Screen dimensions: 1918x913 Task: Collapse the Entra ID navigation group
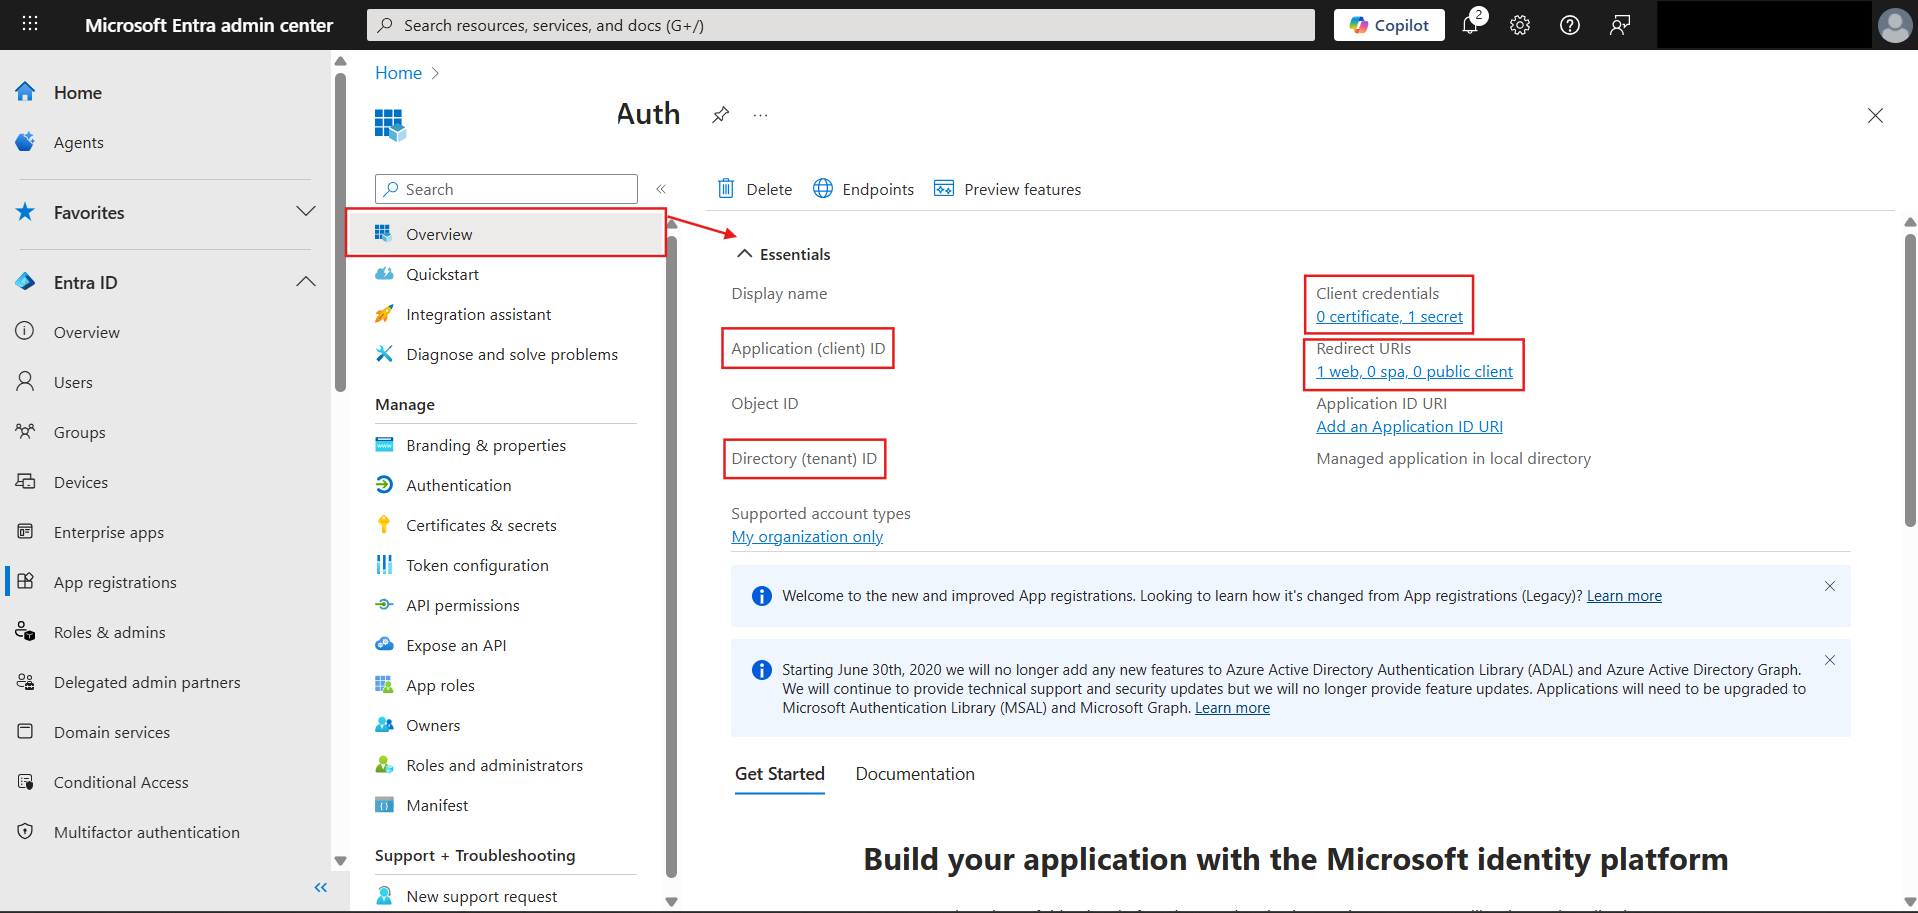(306, 282)
